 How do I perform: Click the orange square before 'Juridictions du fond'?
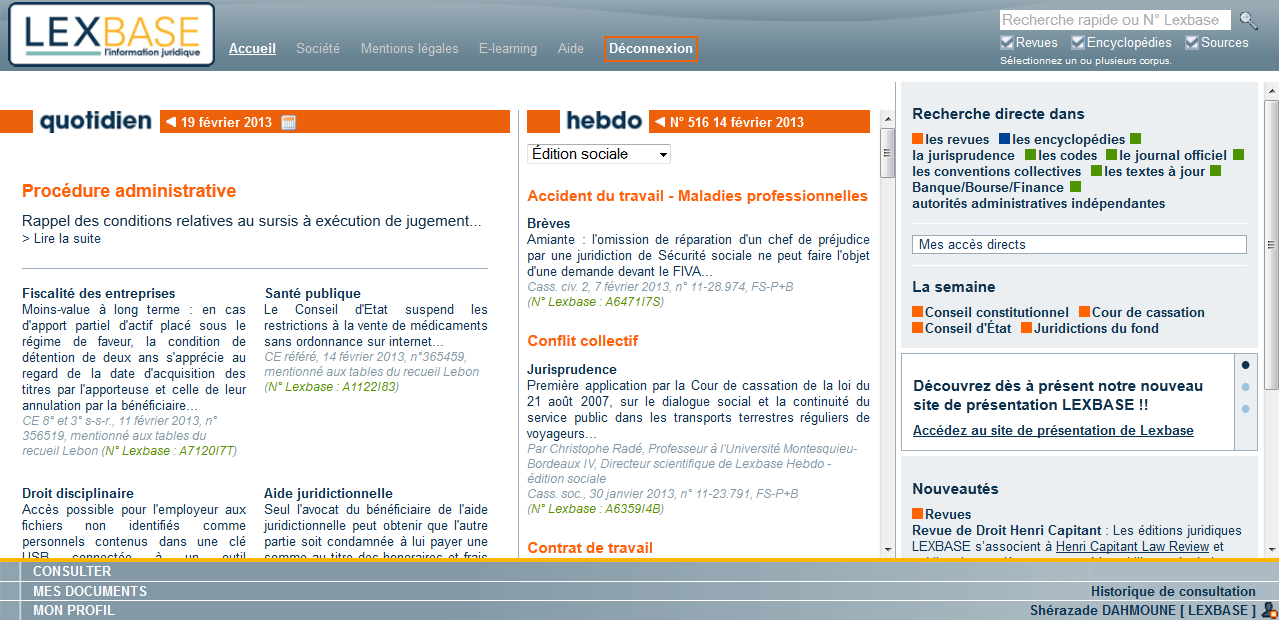pos(1027,329)
